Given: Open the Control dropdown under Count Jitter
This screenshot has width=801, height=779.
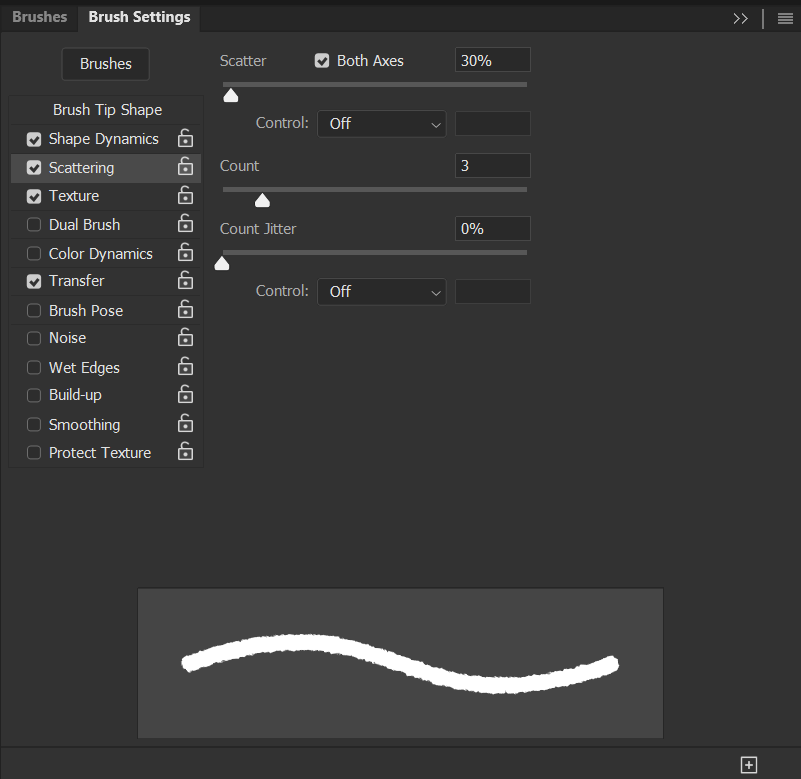Looking at the screenshot, I should (x=380, y=291).
